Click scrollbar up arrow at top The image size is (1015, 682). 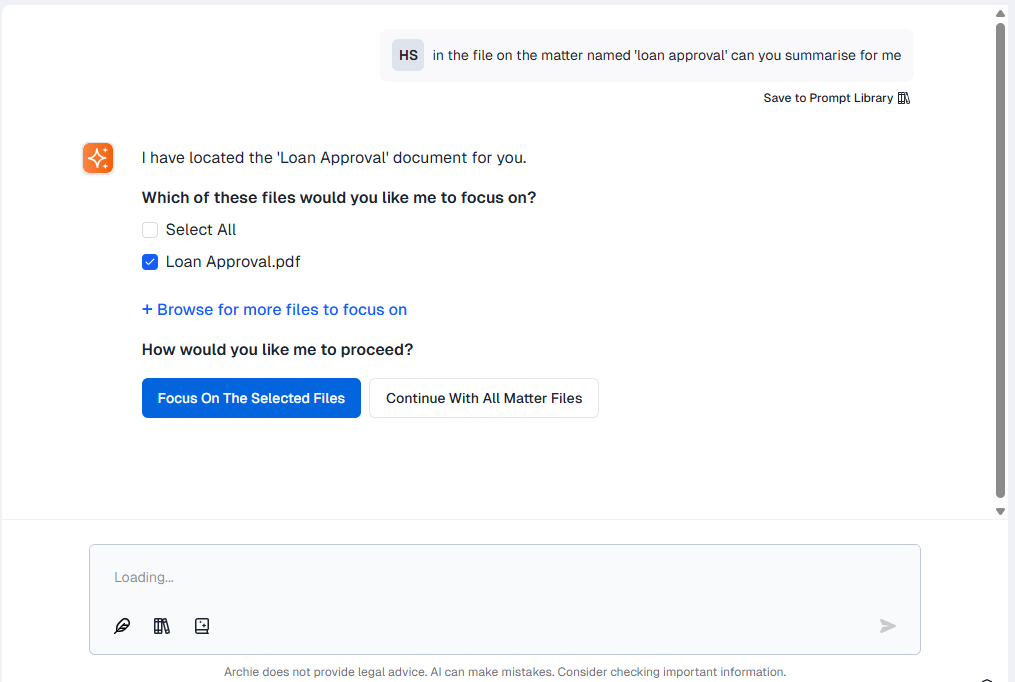point(1000,14)
